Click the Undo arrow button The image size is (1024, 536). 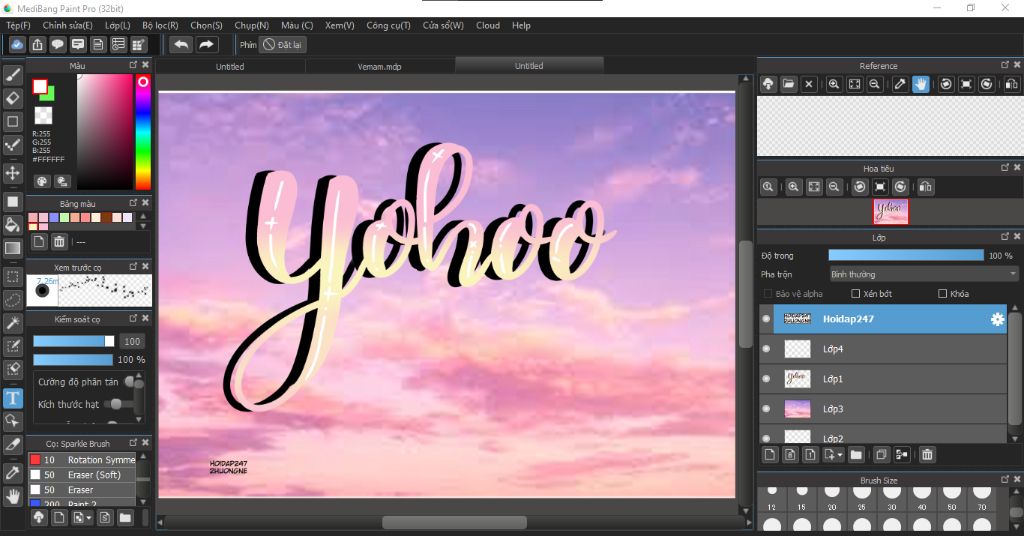click(x=181, y=44)
